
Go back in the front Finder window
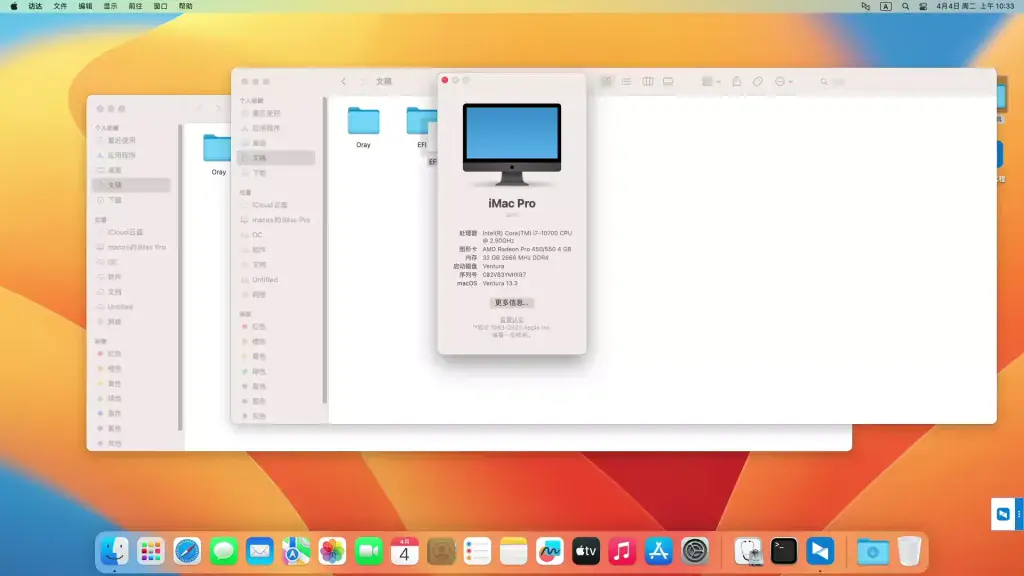[x=344, y=82]
